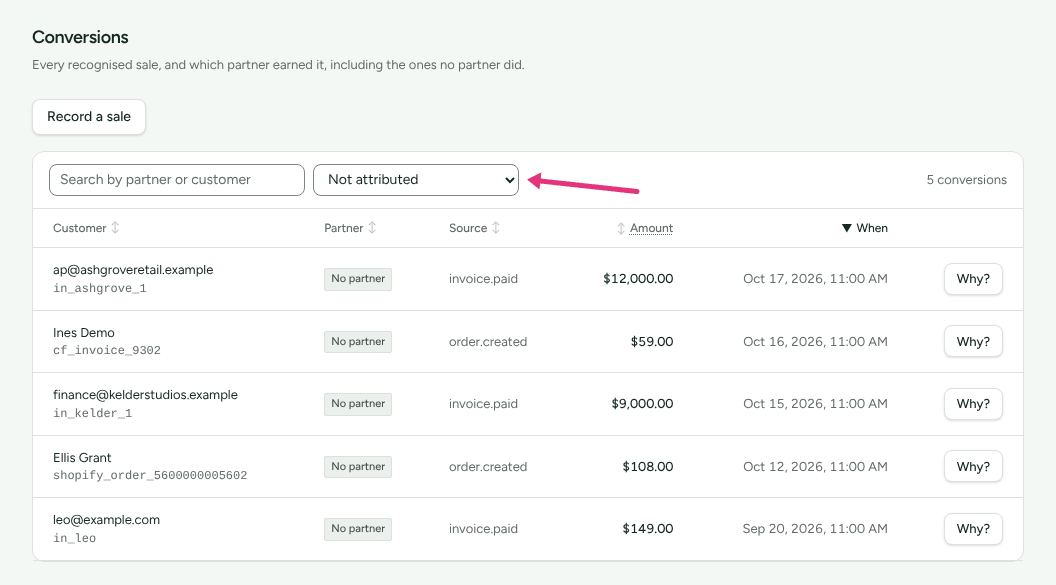Click the Record a sale button
Viewport: 1056px width, 585px height.
point(89,117)
